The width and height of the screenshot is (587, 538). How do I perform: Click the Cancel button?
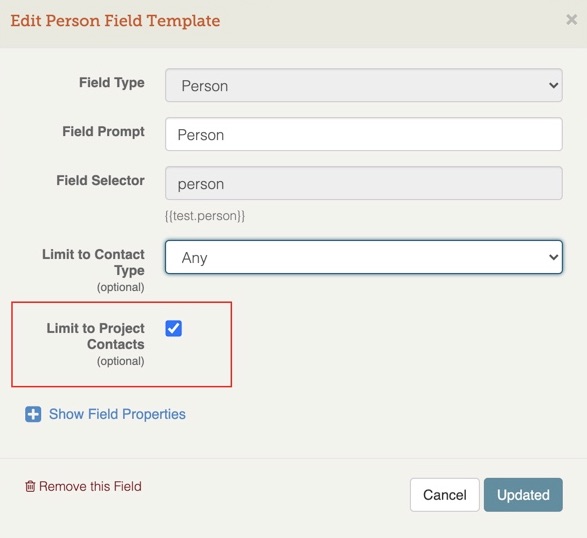coord(445,495)
